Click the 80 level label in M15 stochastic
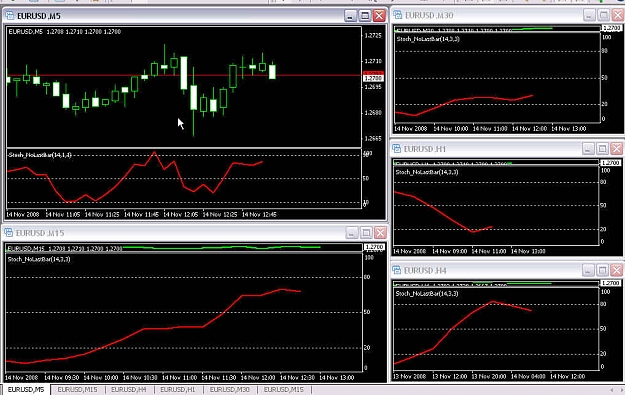This screenshot has width=625, height=395. (367, 277)
